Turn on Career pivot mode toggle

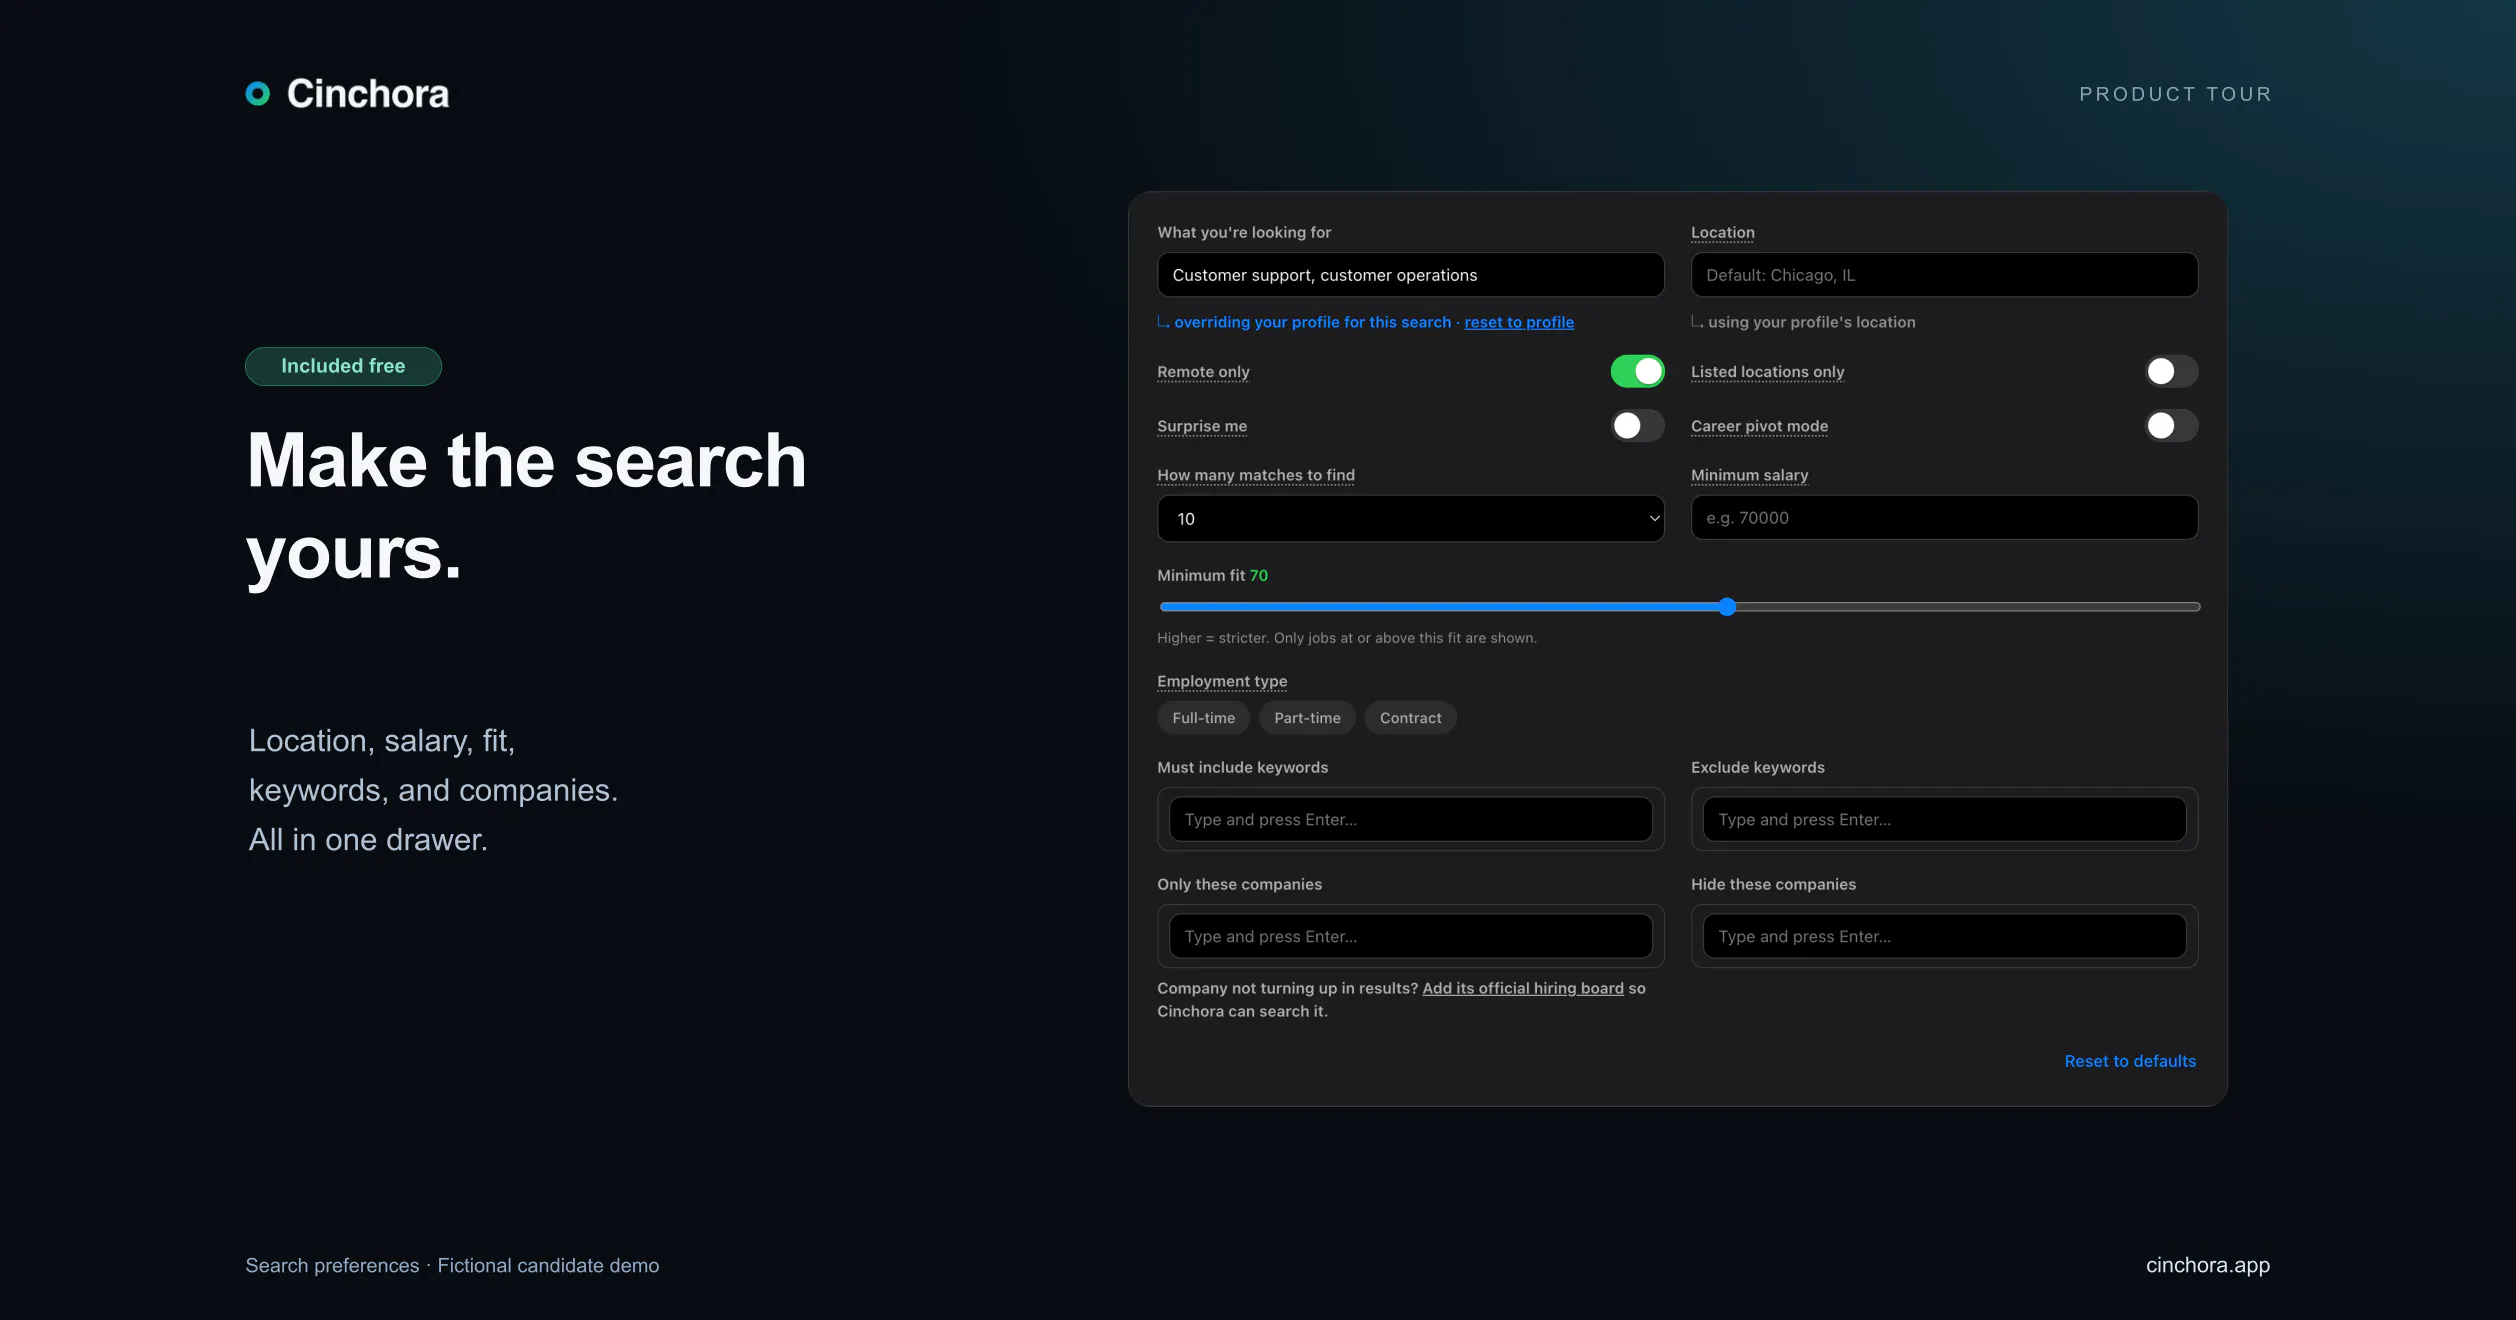pyautogui.click(x=2171, y=426)
